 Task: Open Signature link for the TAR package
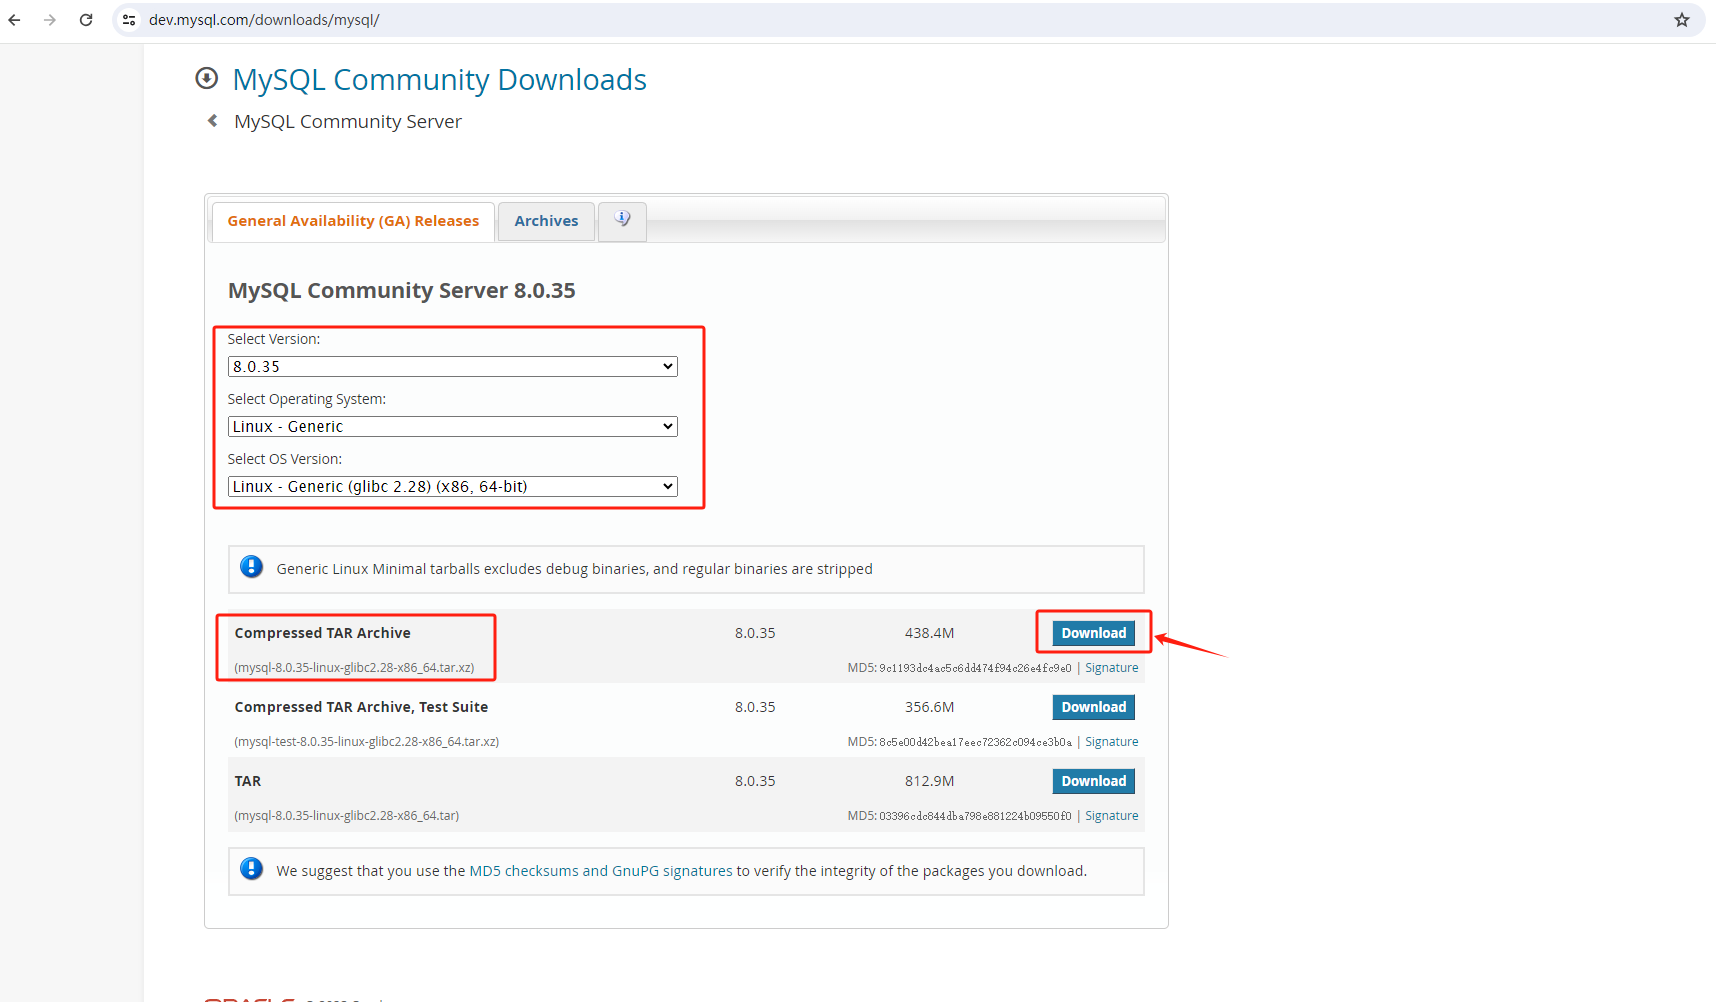tap(1112, 816)
